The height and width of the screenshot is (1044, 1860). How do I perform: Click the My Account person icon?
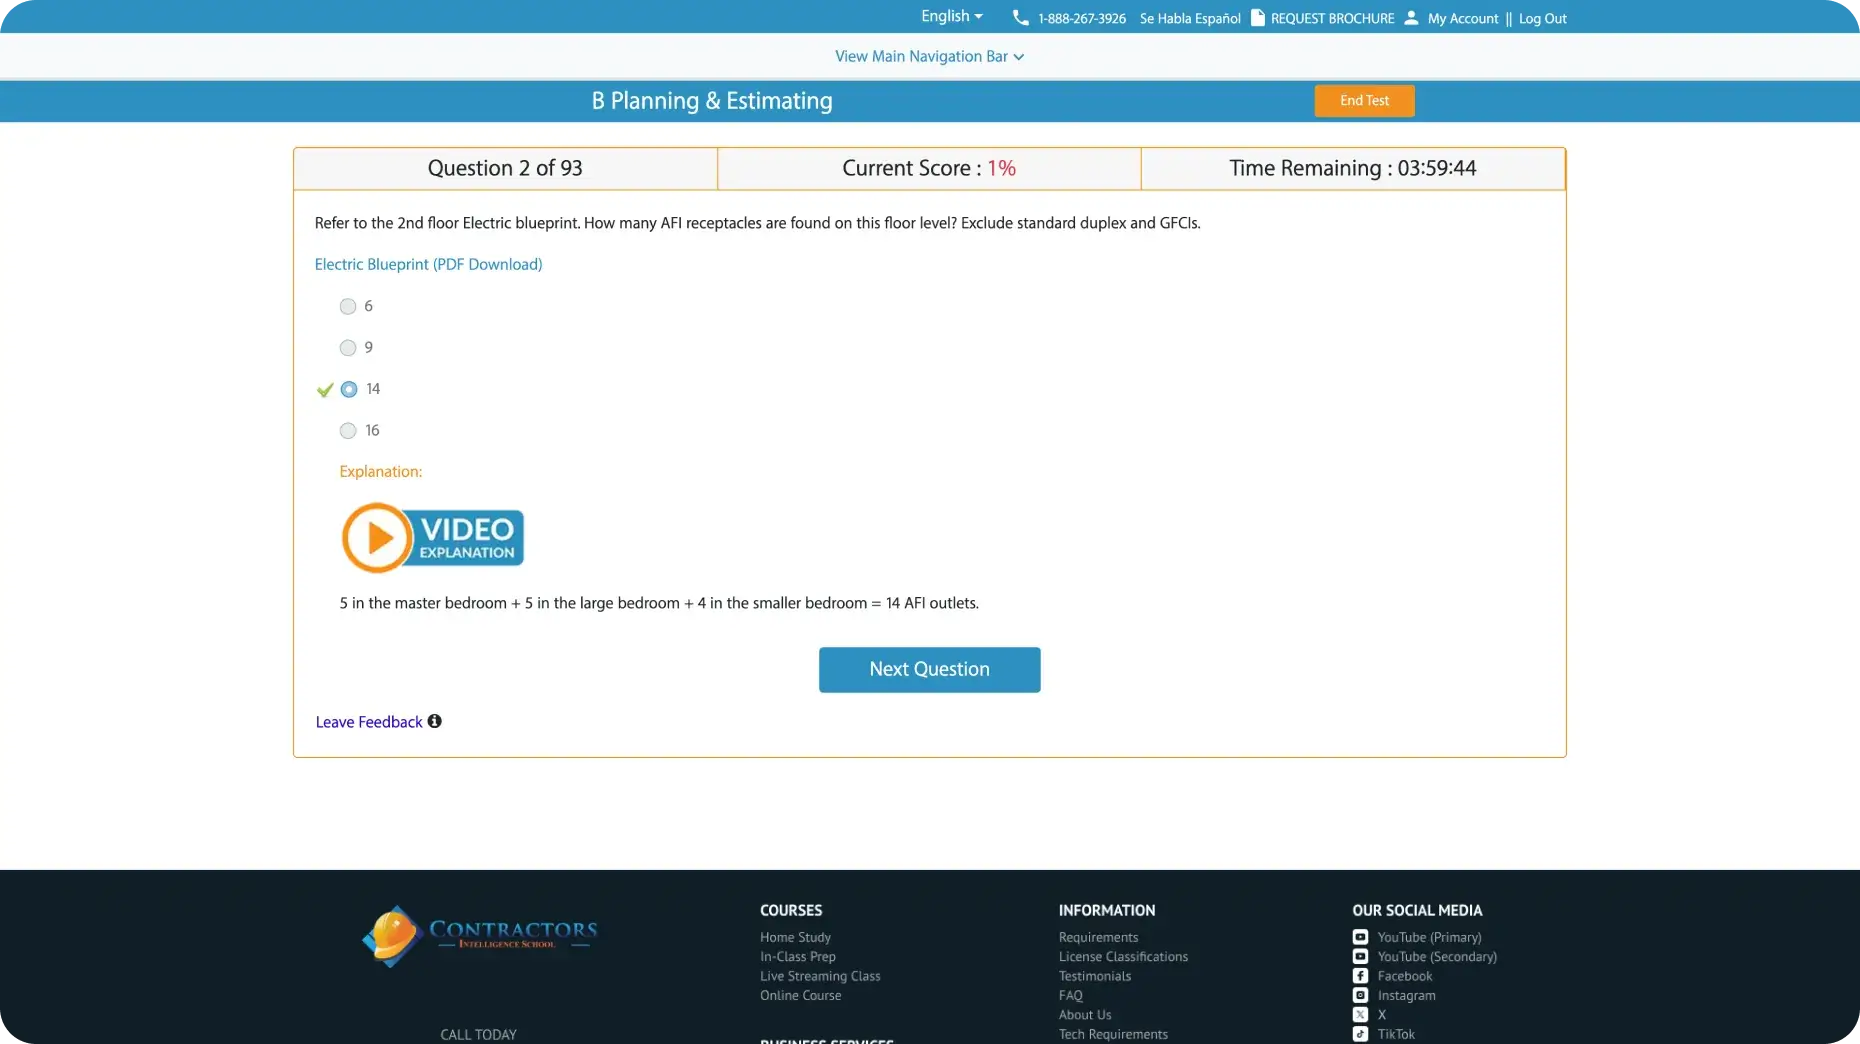point(1411,18)
